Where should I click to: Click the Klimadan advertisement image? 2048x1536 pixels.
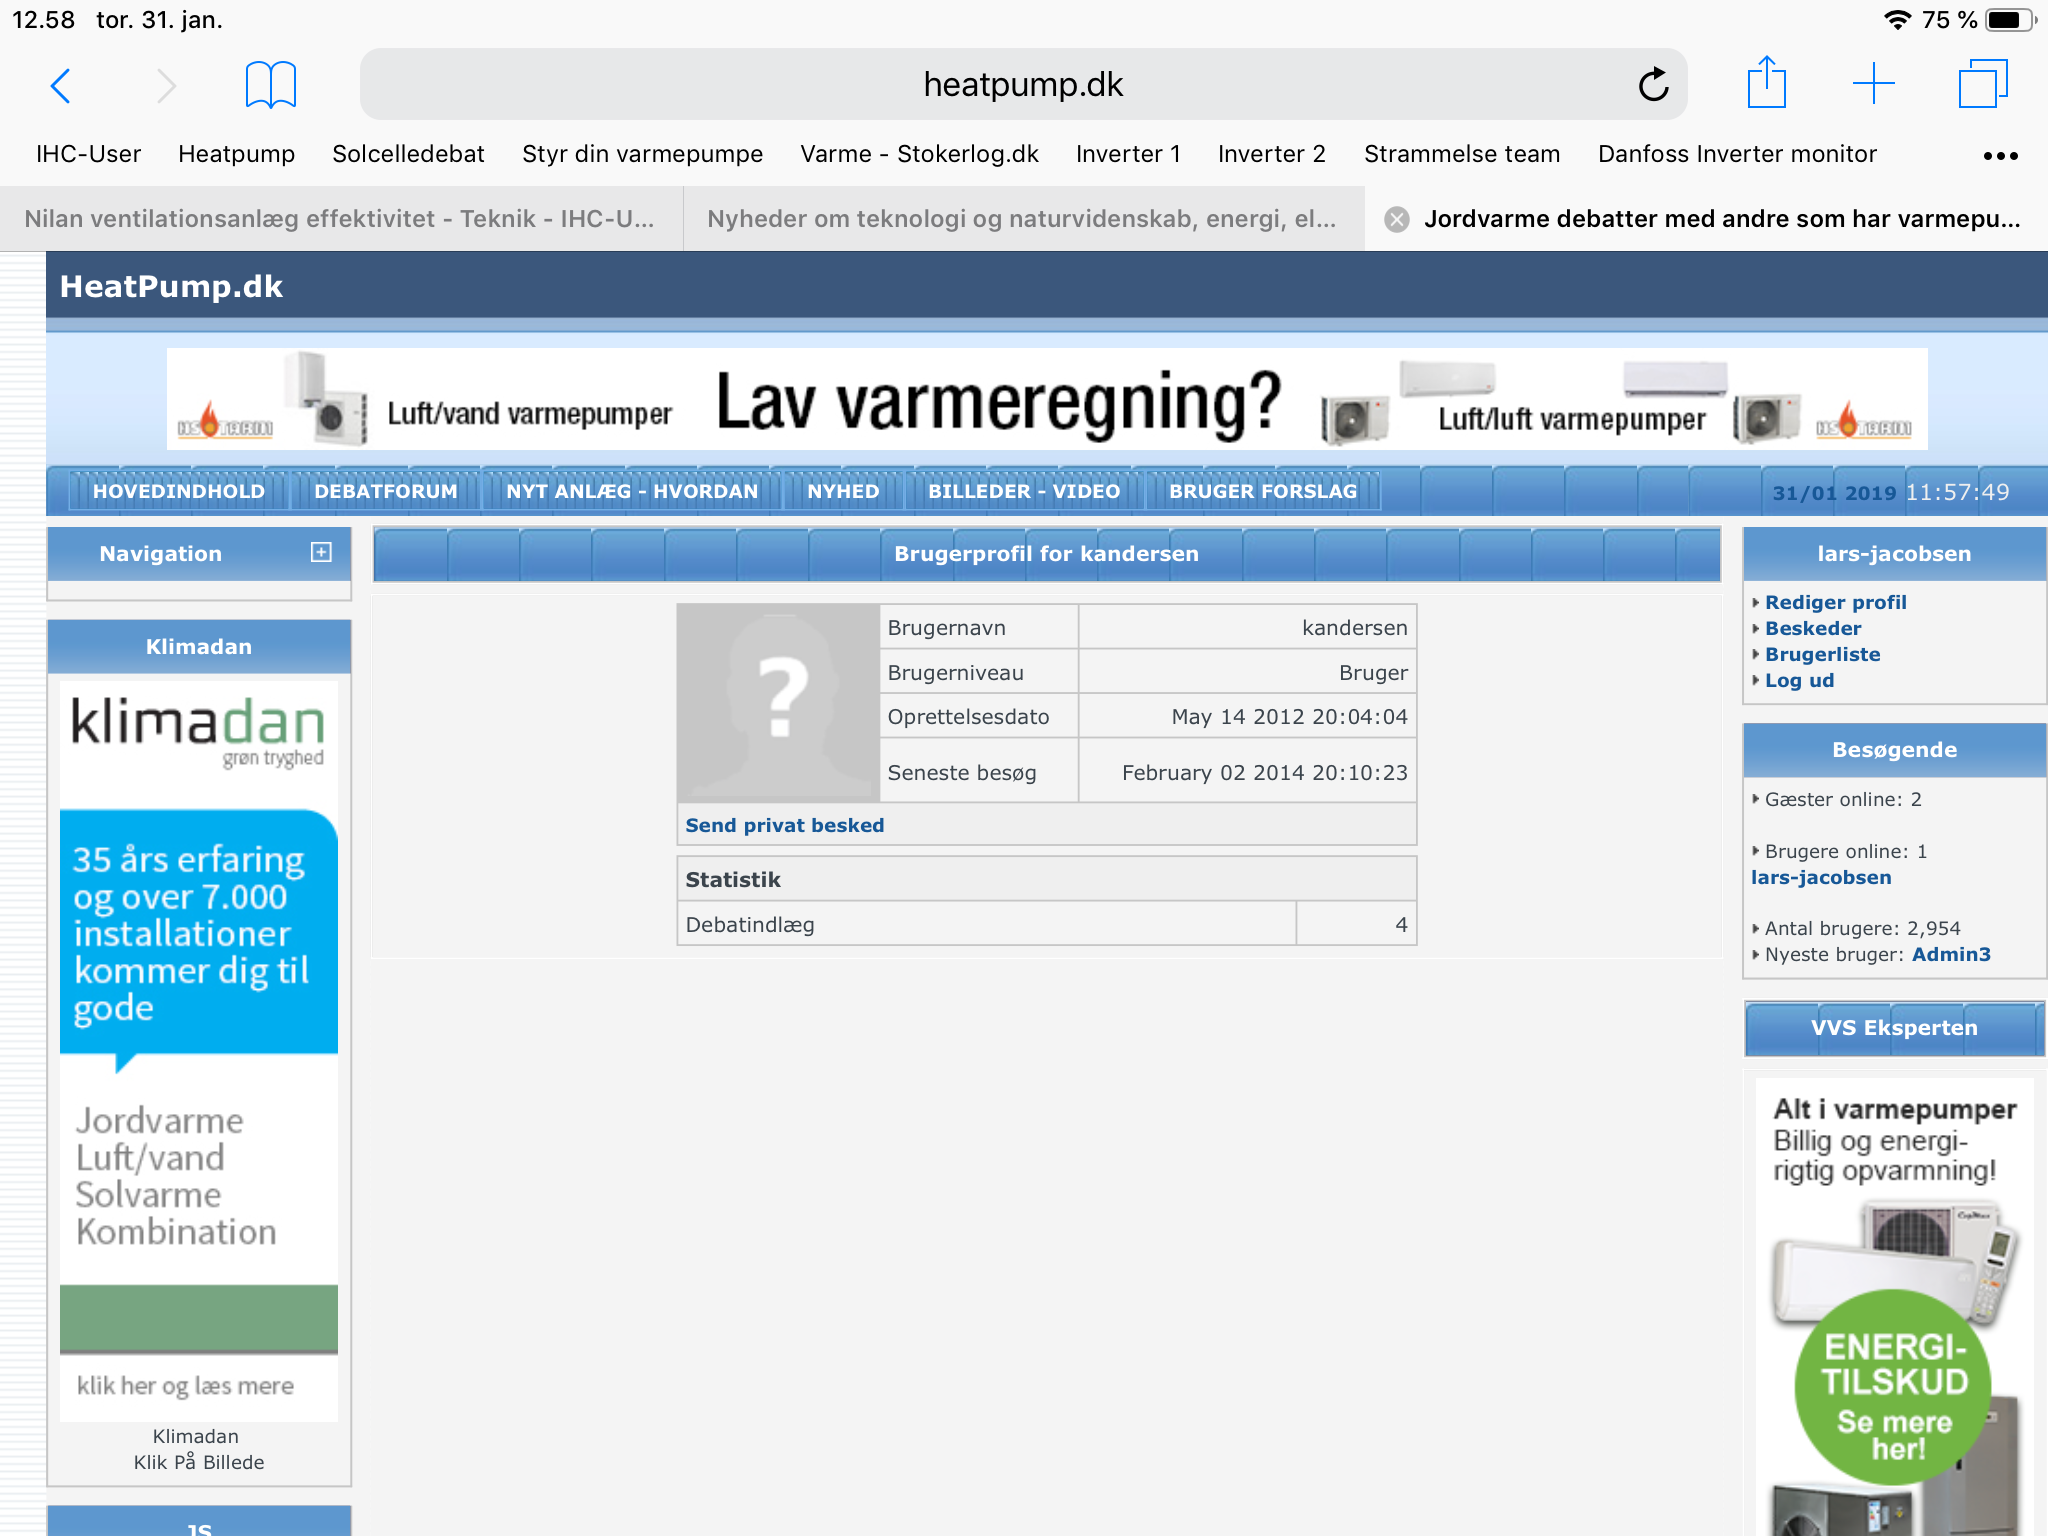coord(198,1050)
